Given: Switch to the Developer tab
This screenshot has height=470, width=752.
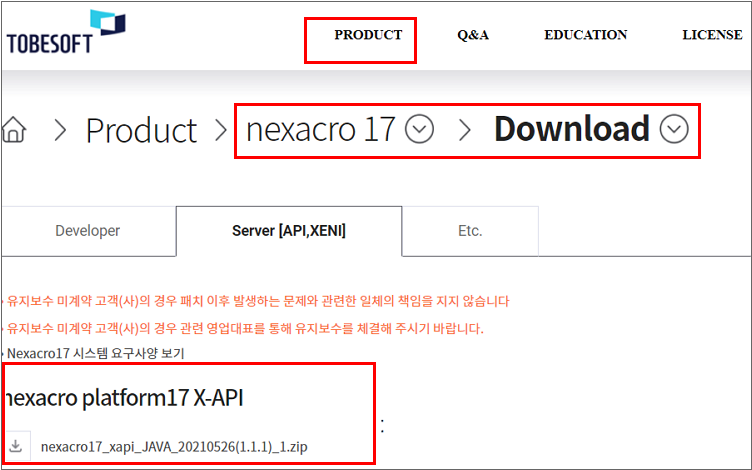Looking at the screenshot, I should pos(87,231).
